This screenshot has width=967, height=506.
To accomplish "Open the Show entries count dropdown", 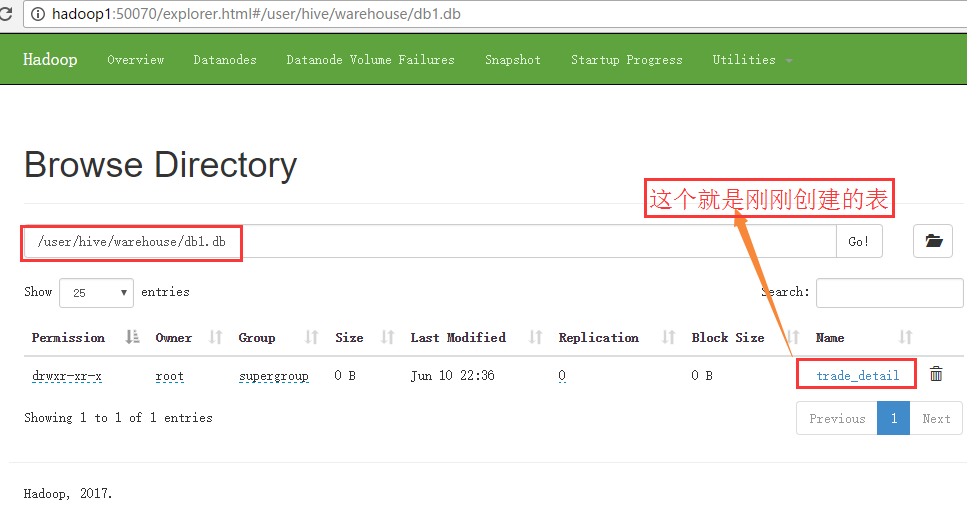I will (x=96, y=292).
